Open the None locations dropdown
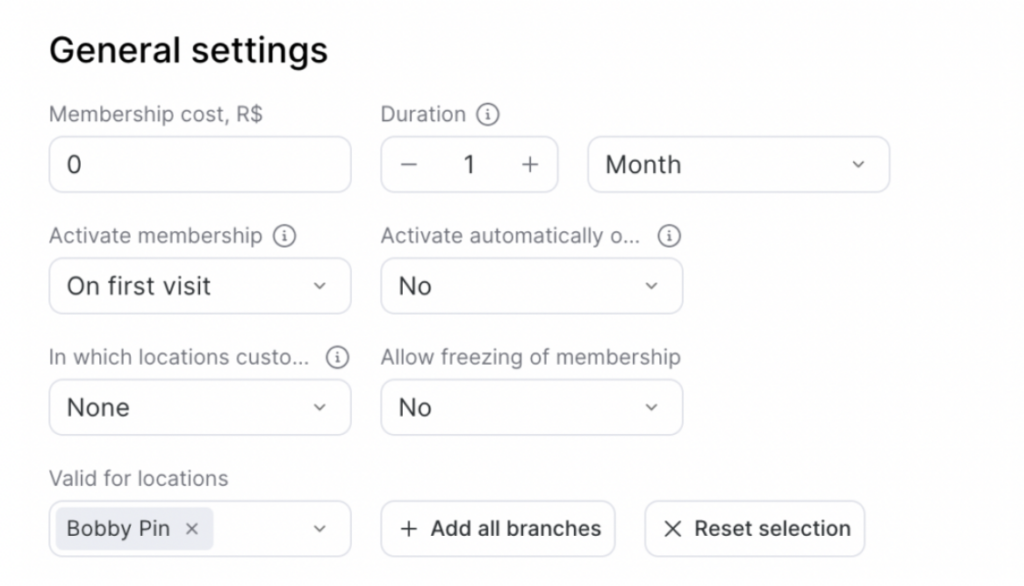1024x586 pixels. [x=200, y=407]
